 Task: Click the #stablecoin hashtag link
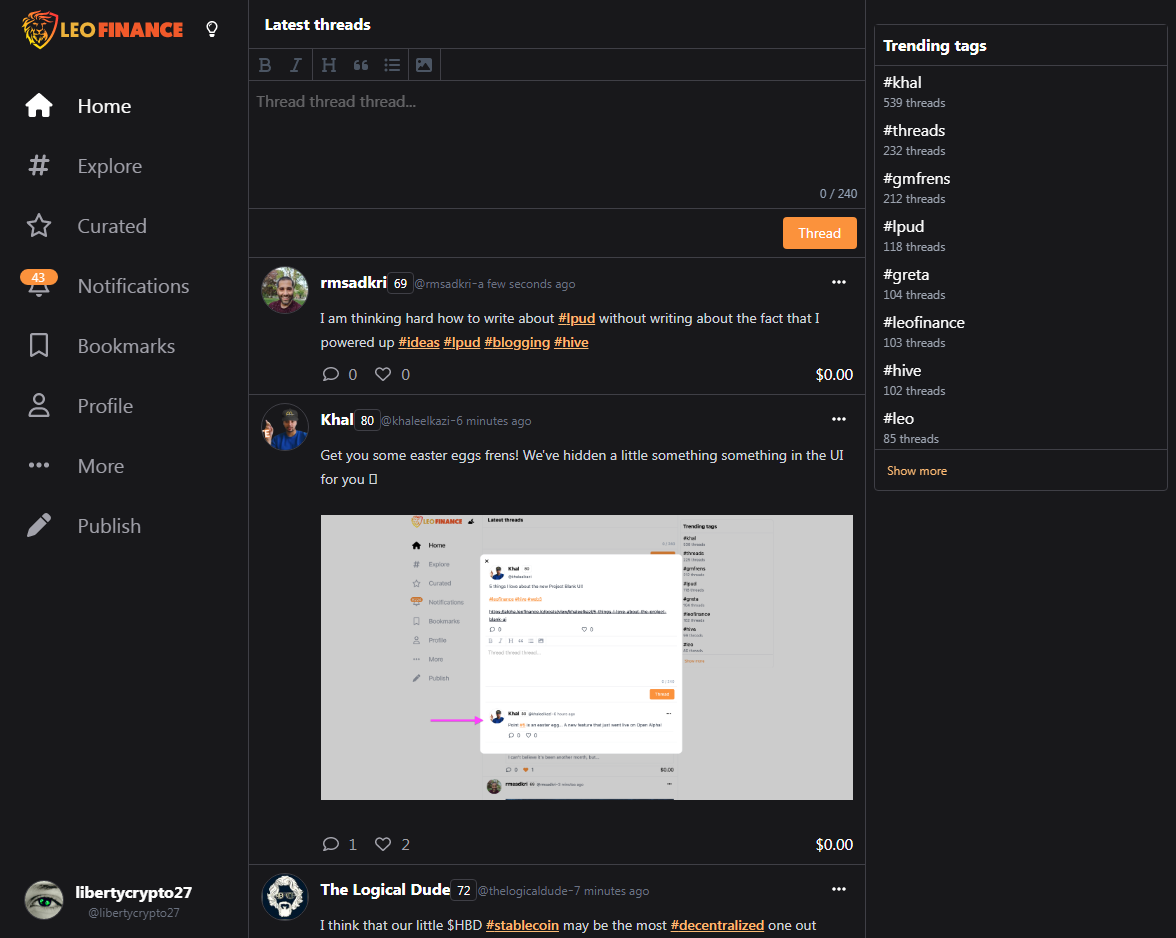coord(522,925)
